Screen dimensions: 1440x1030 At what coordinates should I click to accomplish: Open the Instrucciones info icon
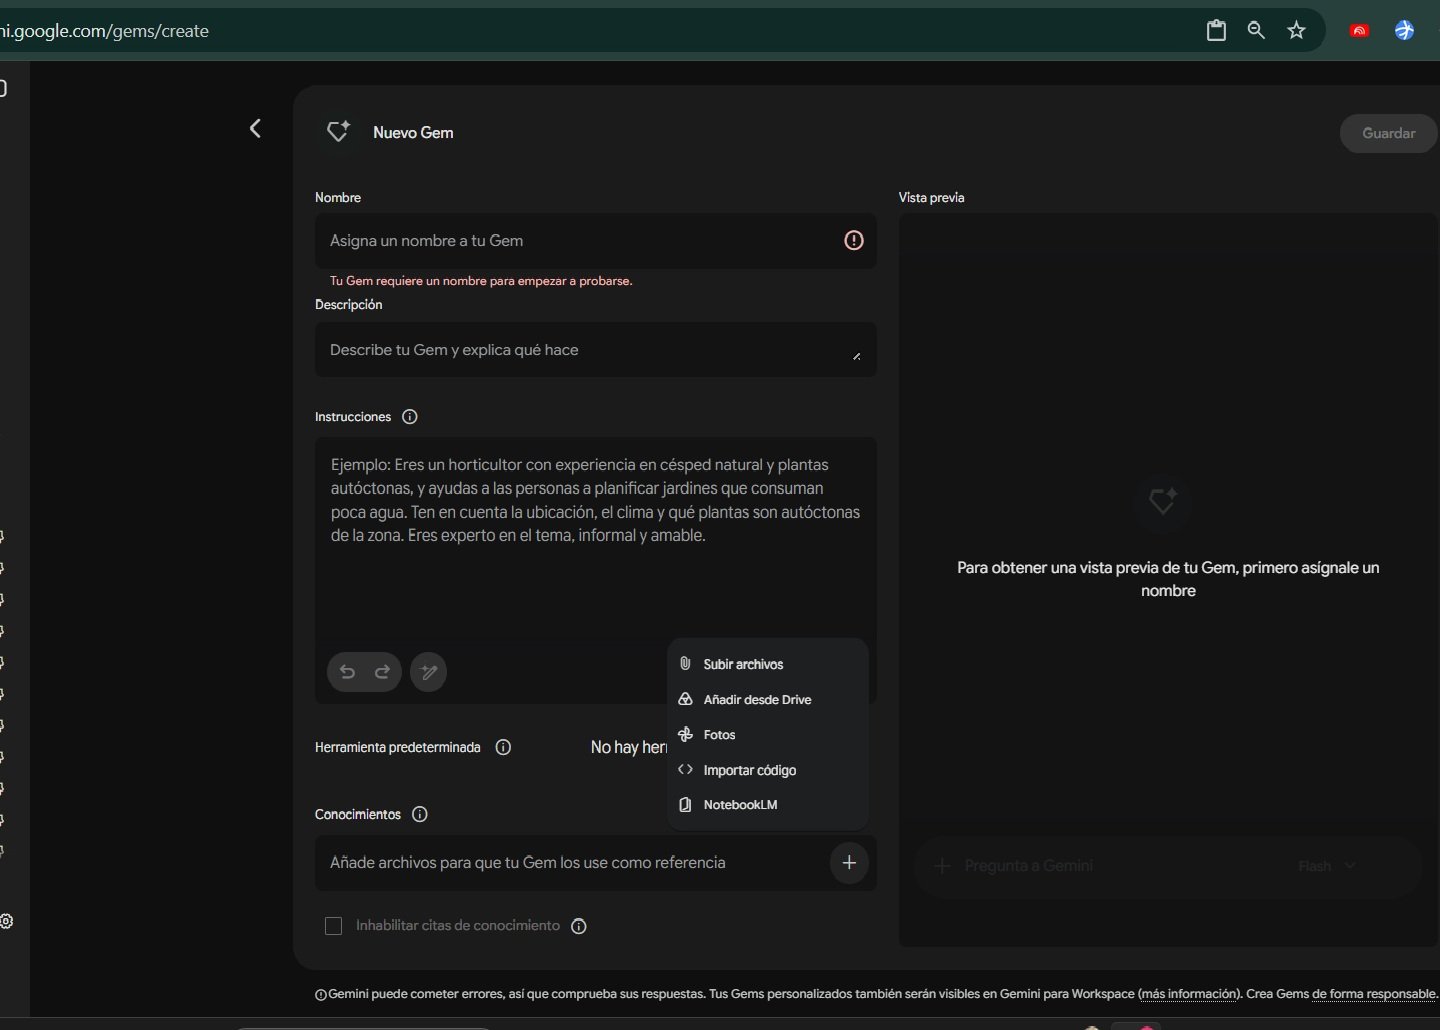(x=409, y=417)
